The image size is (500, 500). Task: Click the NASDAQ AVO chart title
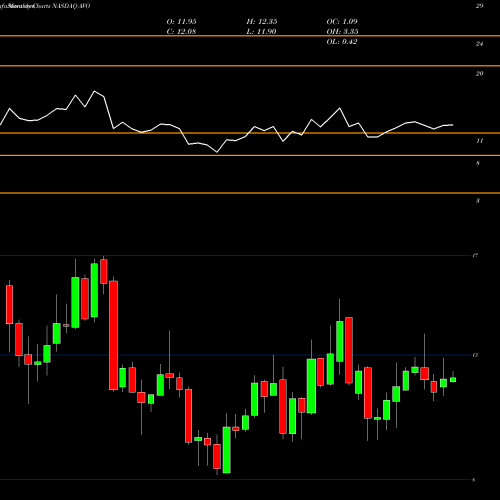71,6
